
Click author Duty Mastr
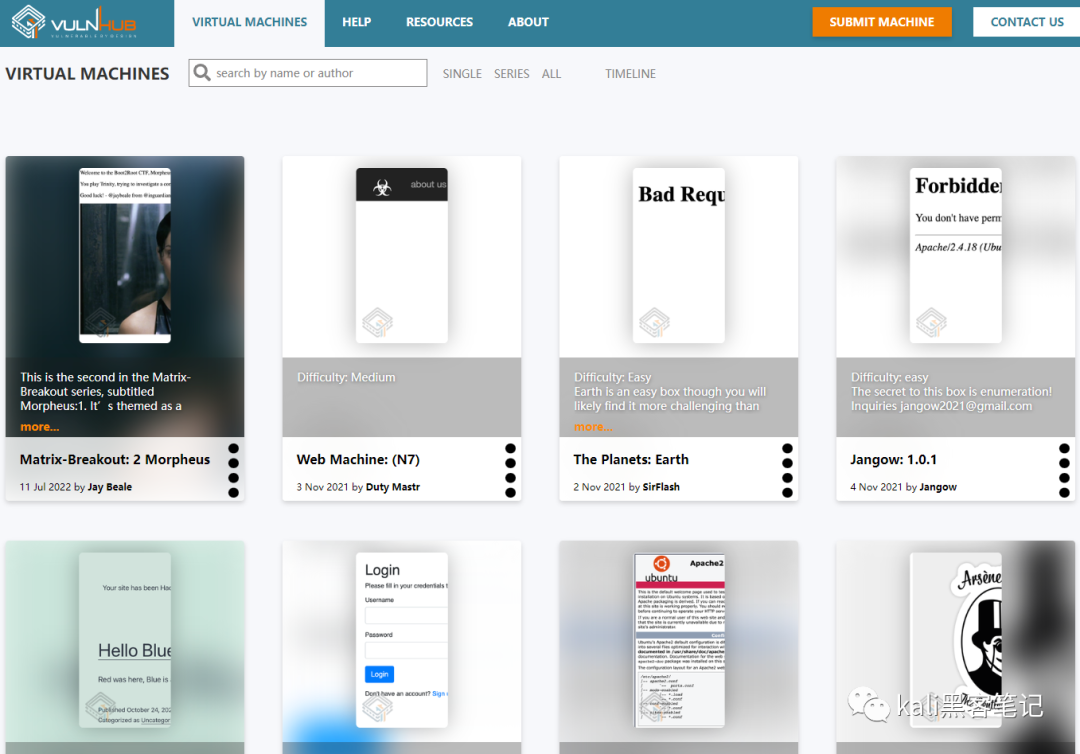click(393, 487)
